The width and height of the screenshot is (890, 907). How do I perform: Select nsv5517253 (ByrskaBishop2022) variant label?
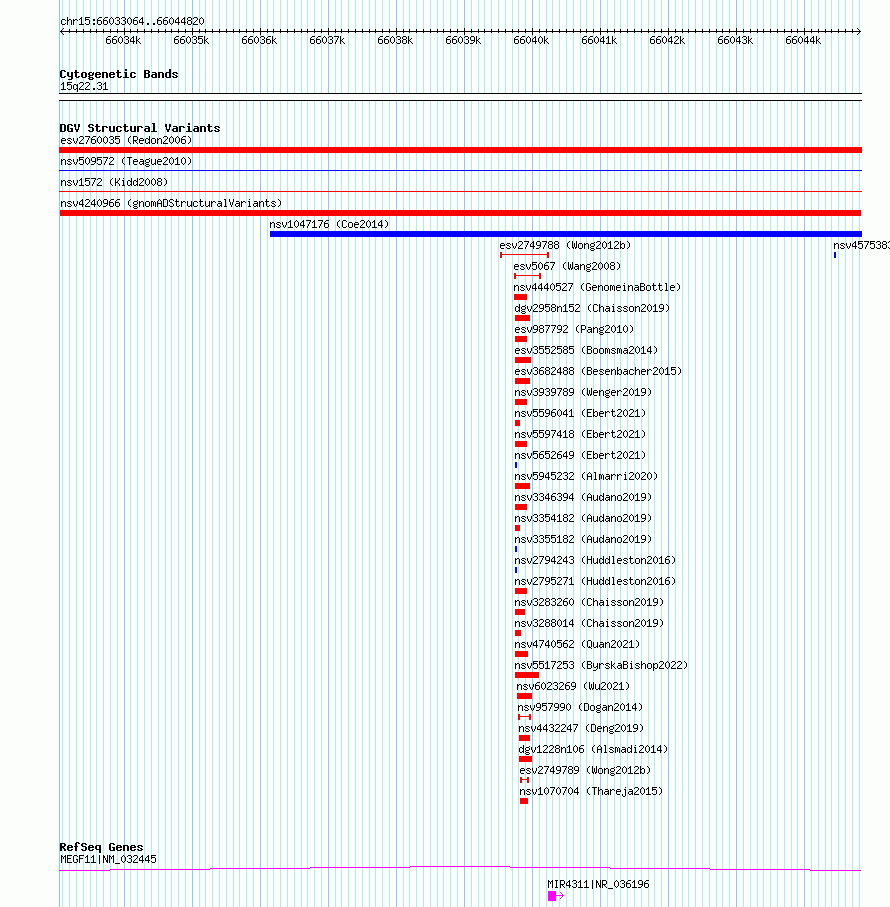pyautogui.click(x=601, y=666)
